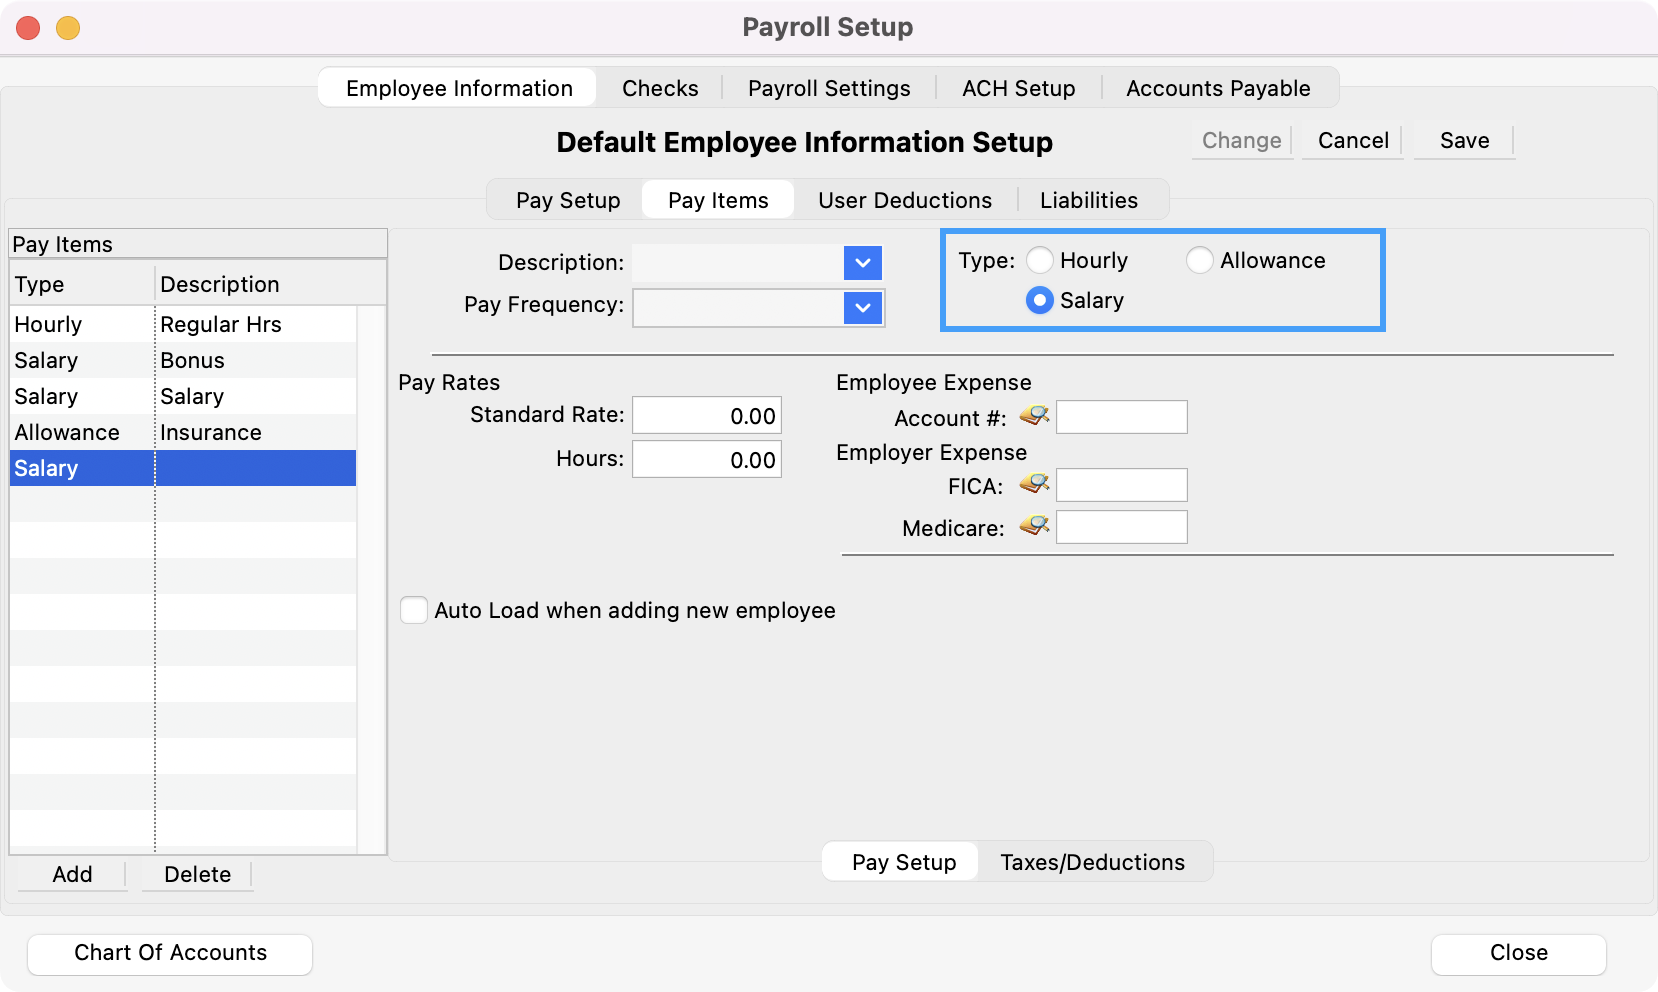Select the Allowance type radio button
The height and width of the screenshot is (992, 1658).
(x=1199, y=261)
